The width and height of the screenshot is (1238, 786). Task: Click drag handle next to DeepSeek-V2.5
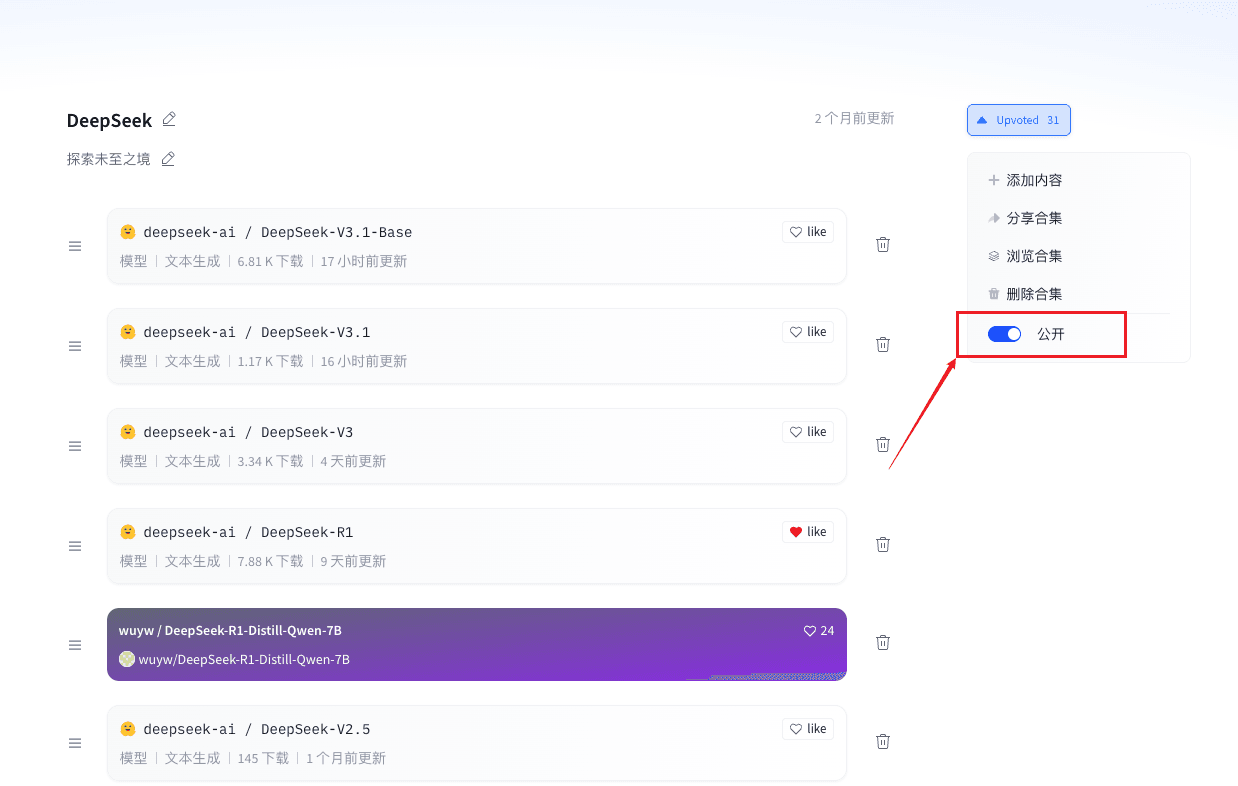point(75,743)
